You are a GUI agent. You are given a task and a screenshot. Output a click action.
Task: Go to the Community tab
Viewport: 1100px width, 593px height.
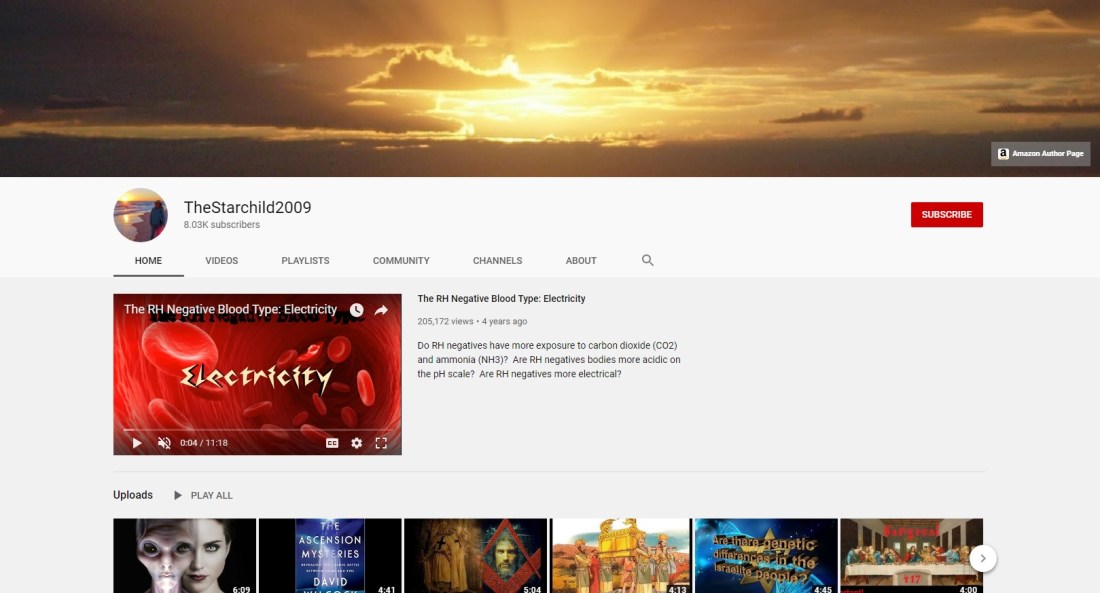pyautogui.click(x=401, y=261)
